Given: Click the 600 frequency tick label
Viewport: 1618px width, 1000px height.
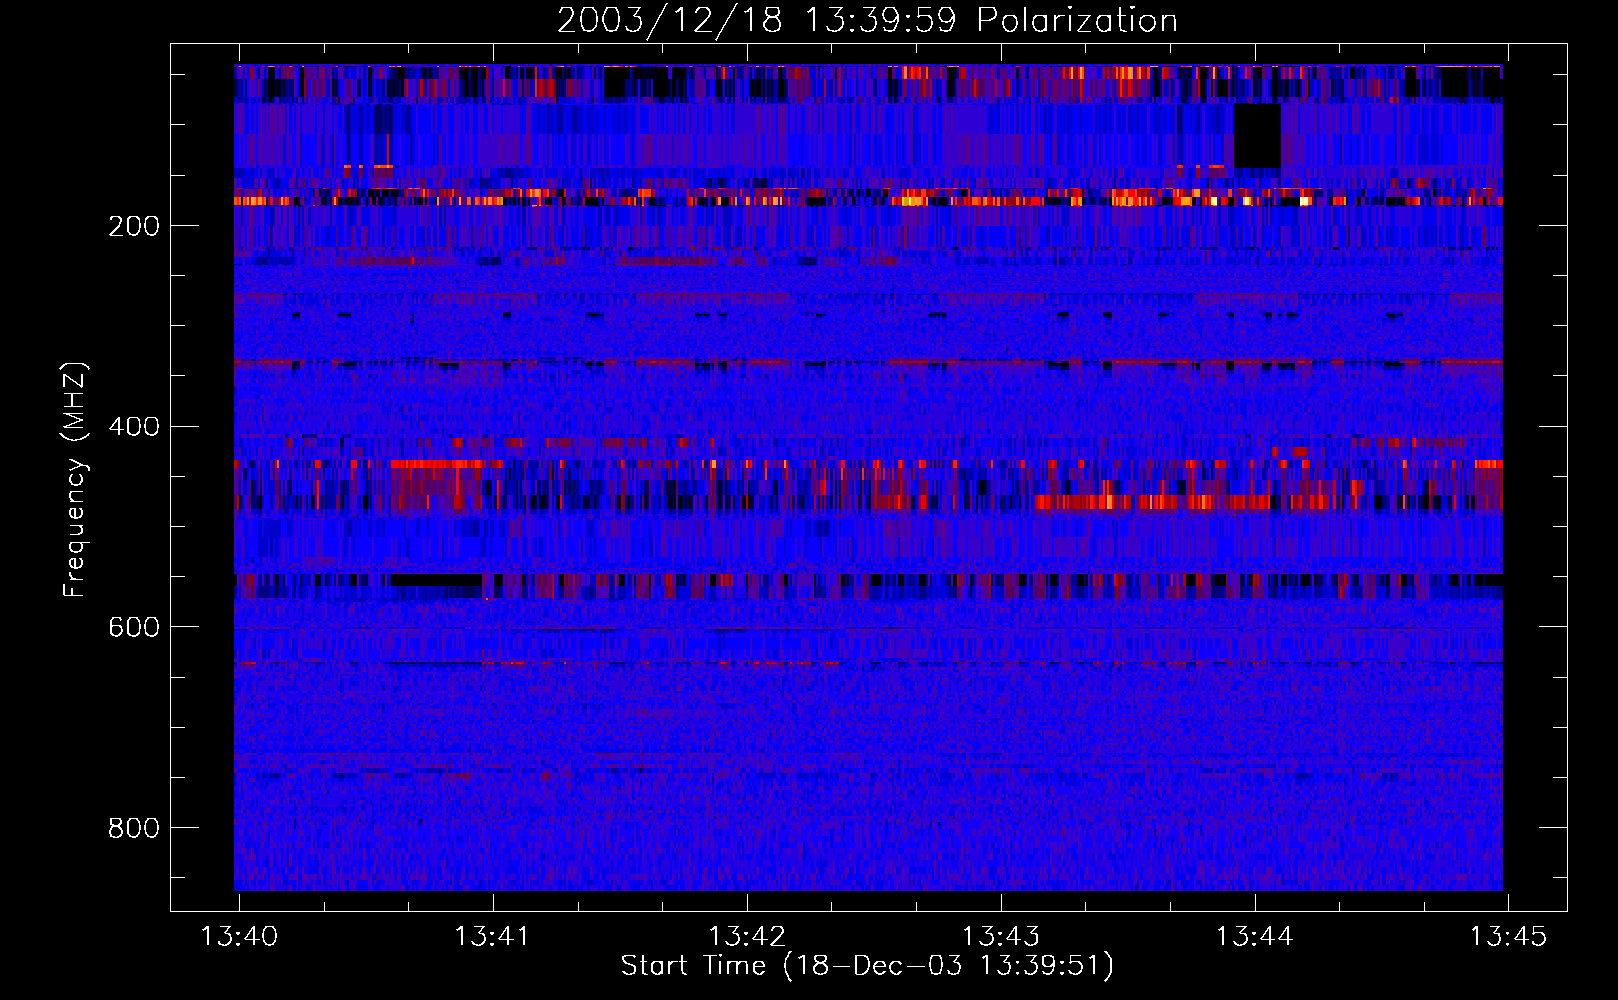Looking at the screenshot, I should [134, 627].
